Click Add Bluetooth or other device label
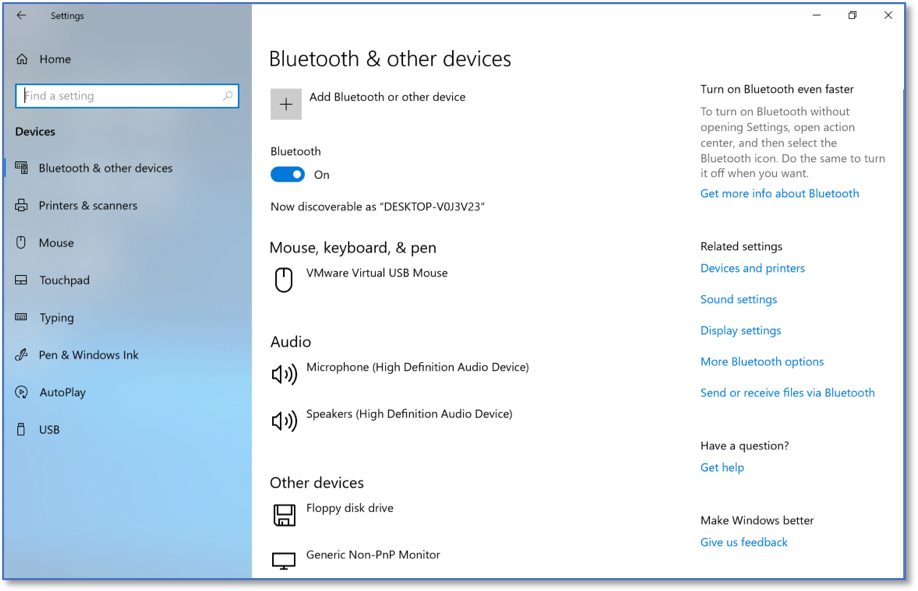The image size is (918, 591). tap(387, 97)
